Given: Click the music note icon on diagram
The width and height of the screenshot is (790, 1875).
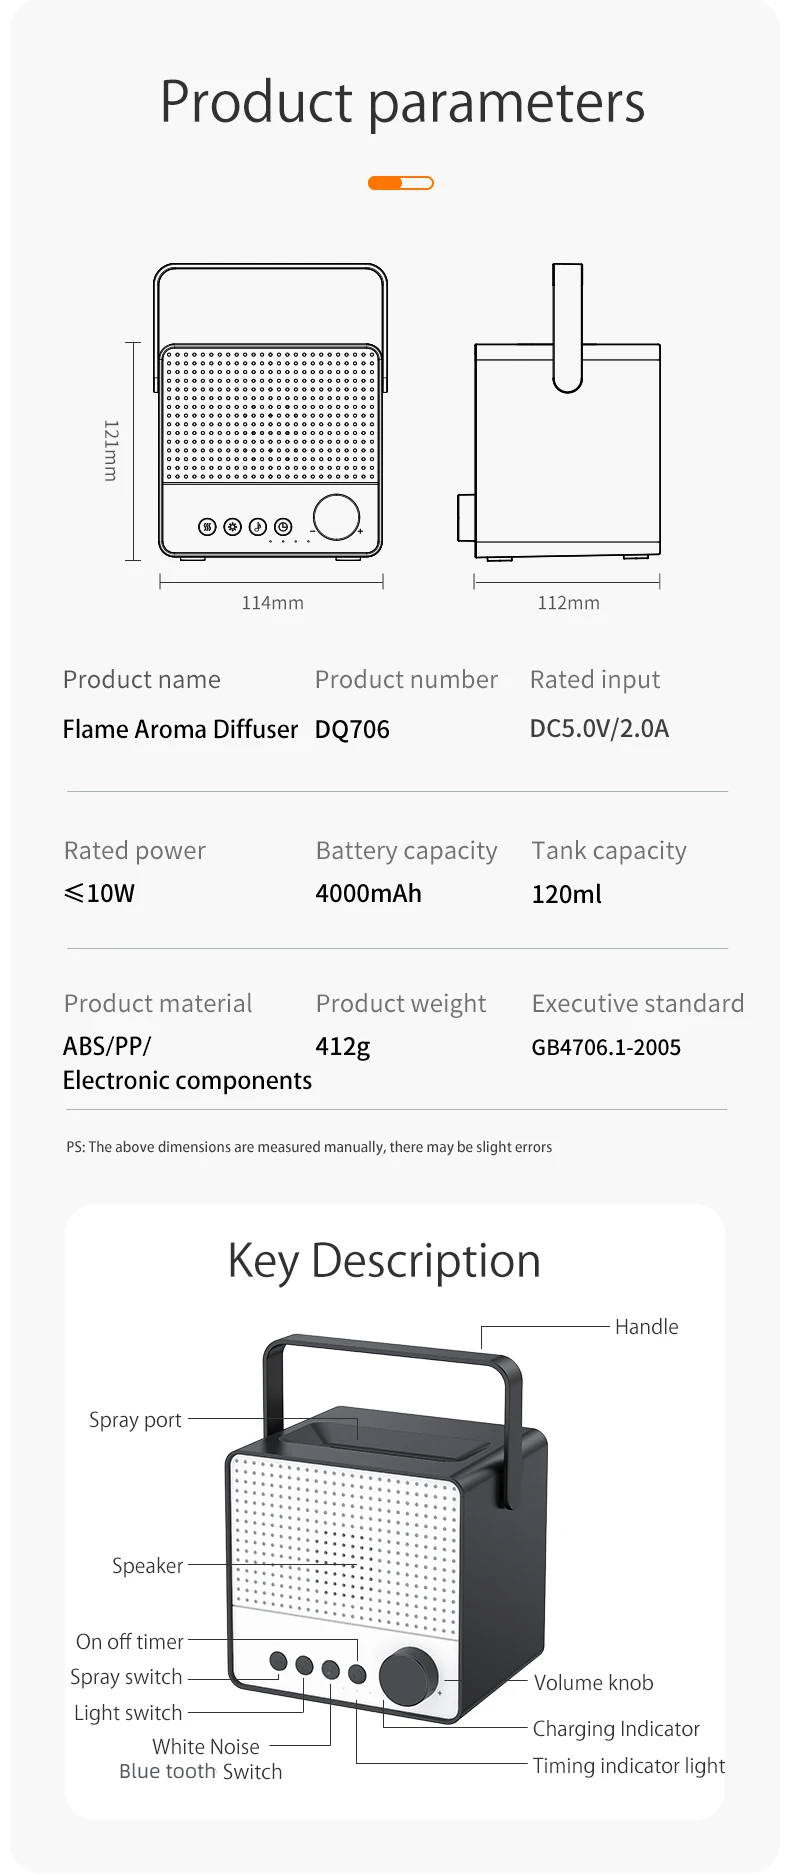Looking at the screenshot, I should (257, 526).
